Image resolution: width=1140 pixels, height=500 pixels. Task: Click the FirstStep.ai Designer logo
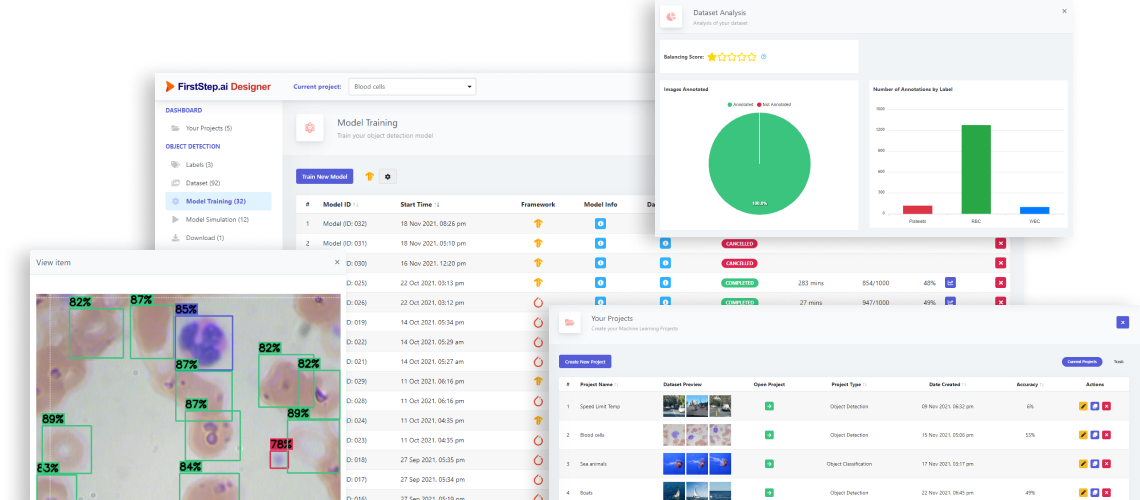(218, 86)
